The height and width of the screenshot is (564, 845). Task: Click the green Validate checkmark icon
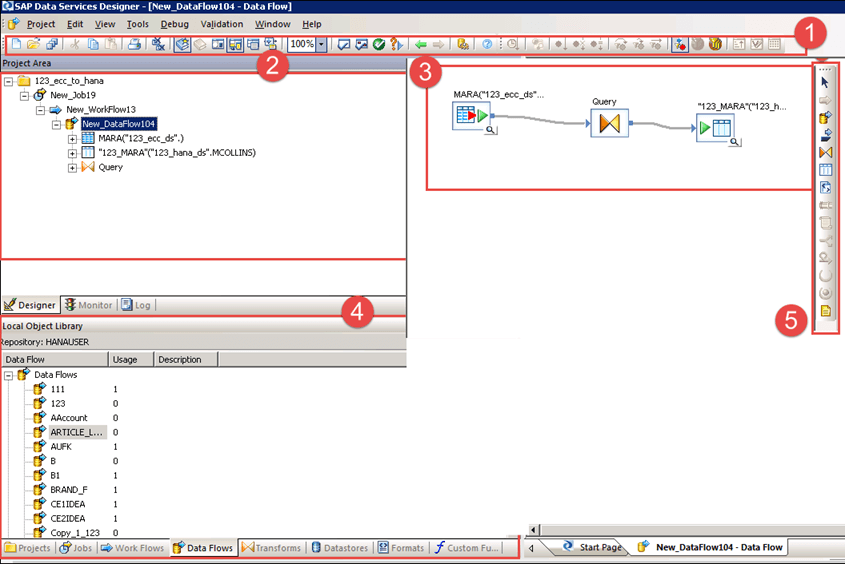coord(379,45)
